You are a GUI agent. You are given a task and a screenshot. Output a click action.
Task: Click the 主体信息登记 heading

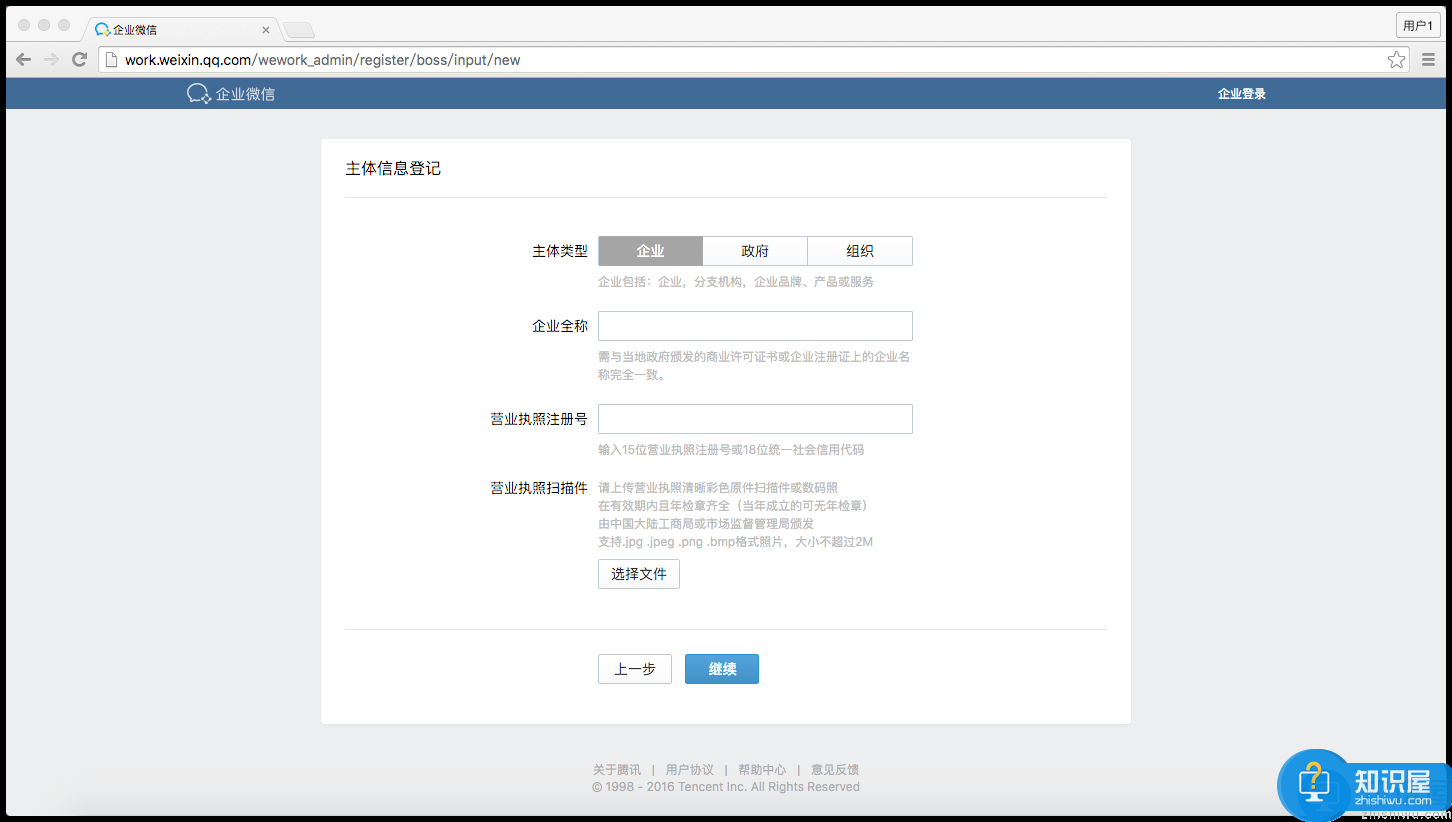pos(393,169)
